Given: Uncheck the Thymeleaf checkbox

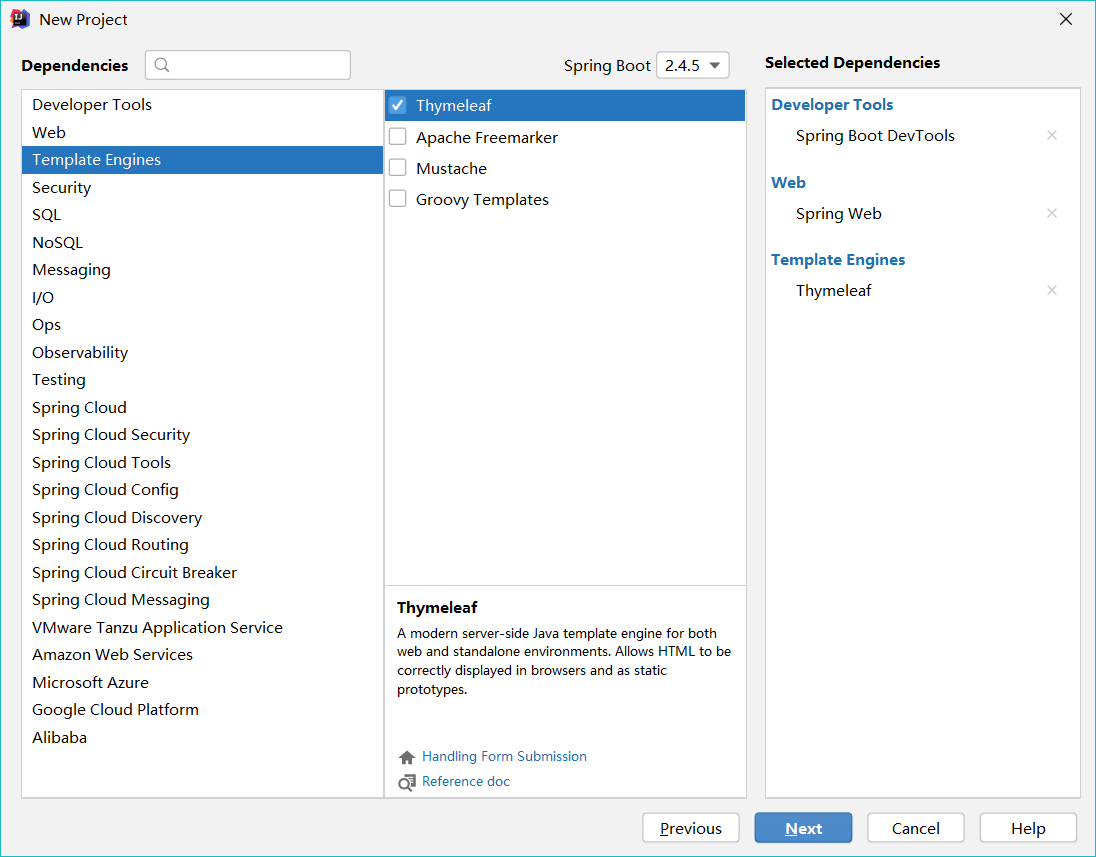Looking at the screenshot, I should click(x=398, y=105).
